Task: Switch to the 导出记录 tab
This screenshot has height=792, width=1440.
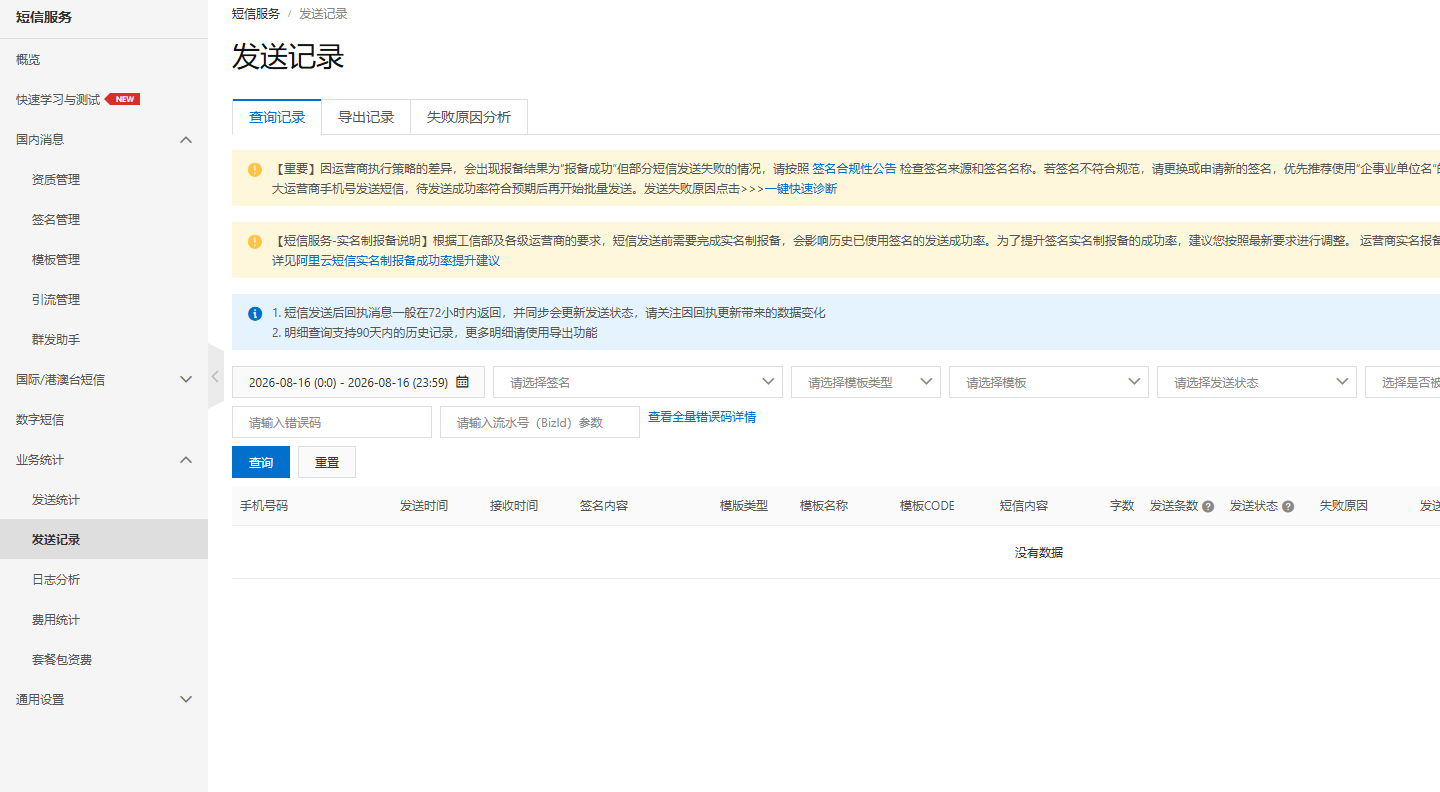Action: click(x=366, y=117)
